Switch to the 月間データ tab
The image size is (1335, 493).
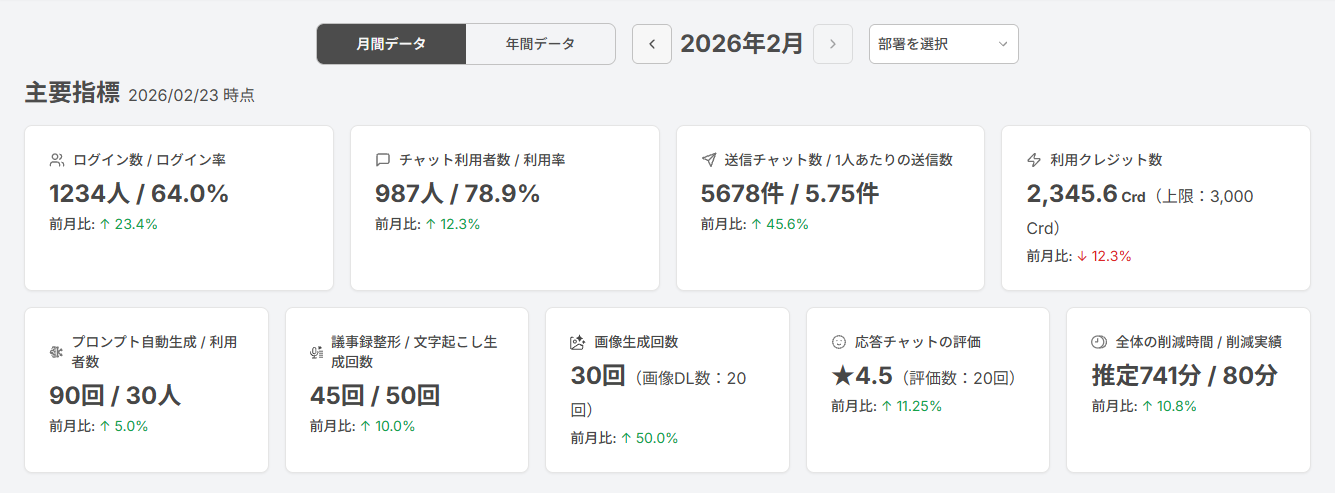click(x=391, y=44)
